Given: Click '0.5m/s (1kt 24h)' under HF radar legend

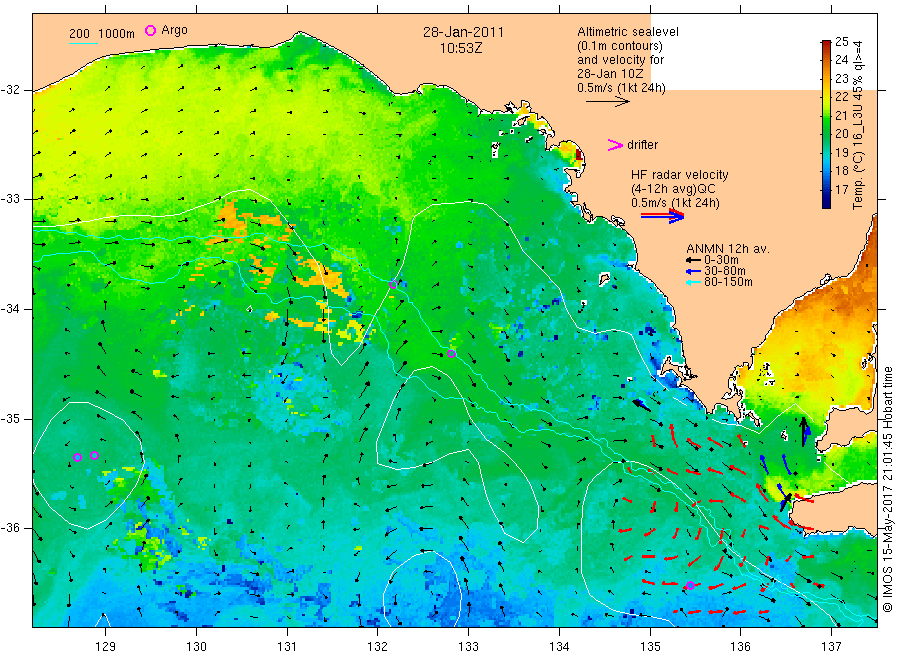Looking at the screenshot, I should pos(675,203).
